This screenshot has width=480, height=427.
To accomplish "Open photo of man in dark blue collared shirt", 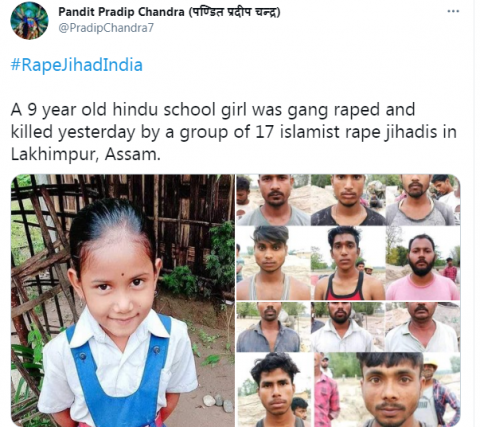I will 273,327.
